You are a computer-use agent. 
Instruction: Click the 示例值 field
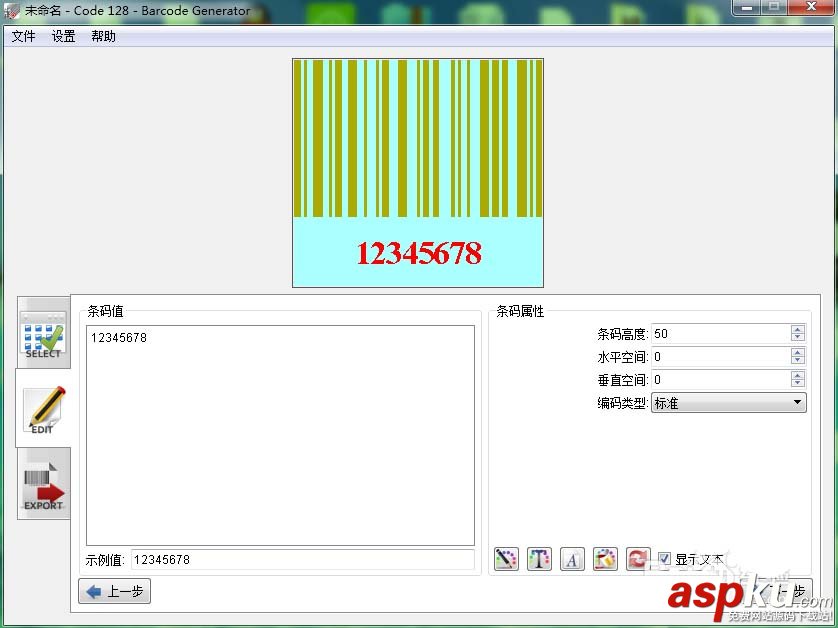click(x=302, y=560)
